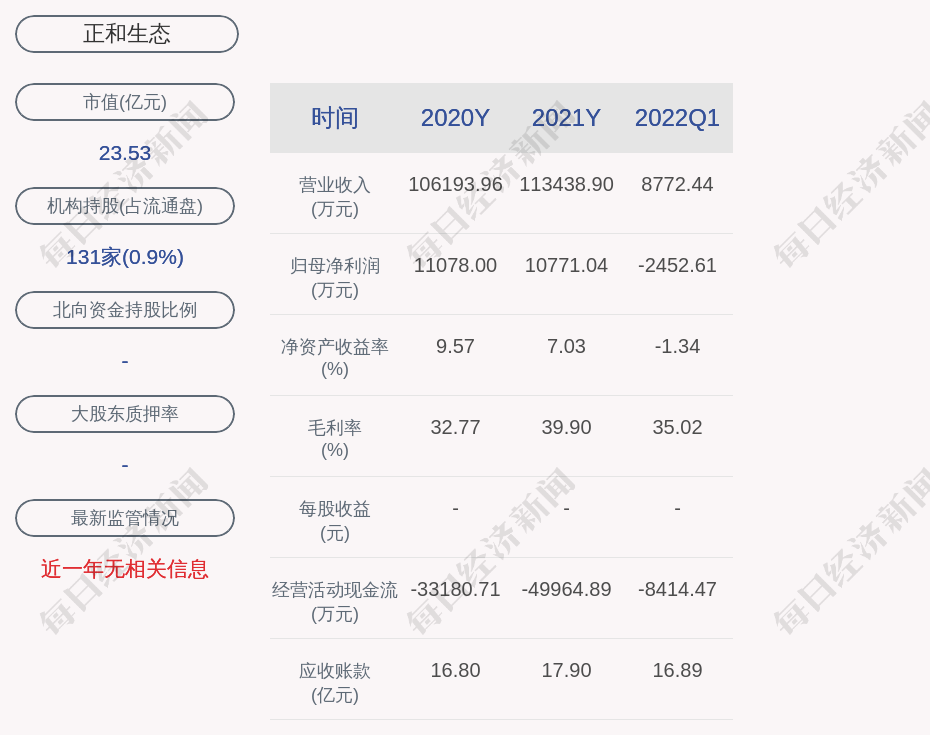Click the 经营活动现金流(万元) row label

335,602
